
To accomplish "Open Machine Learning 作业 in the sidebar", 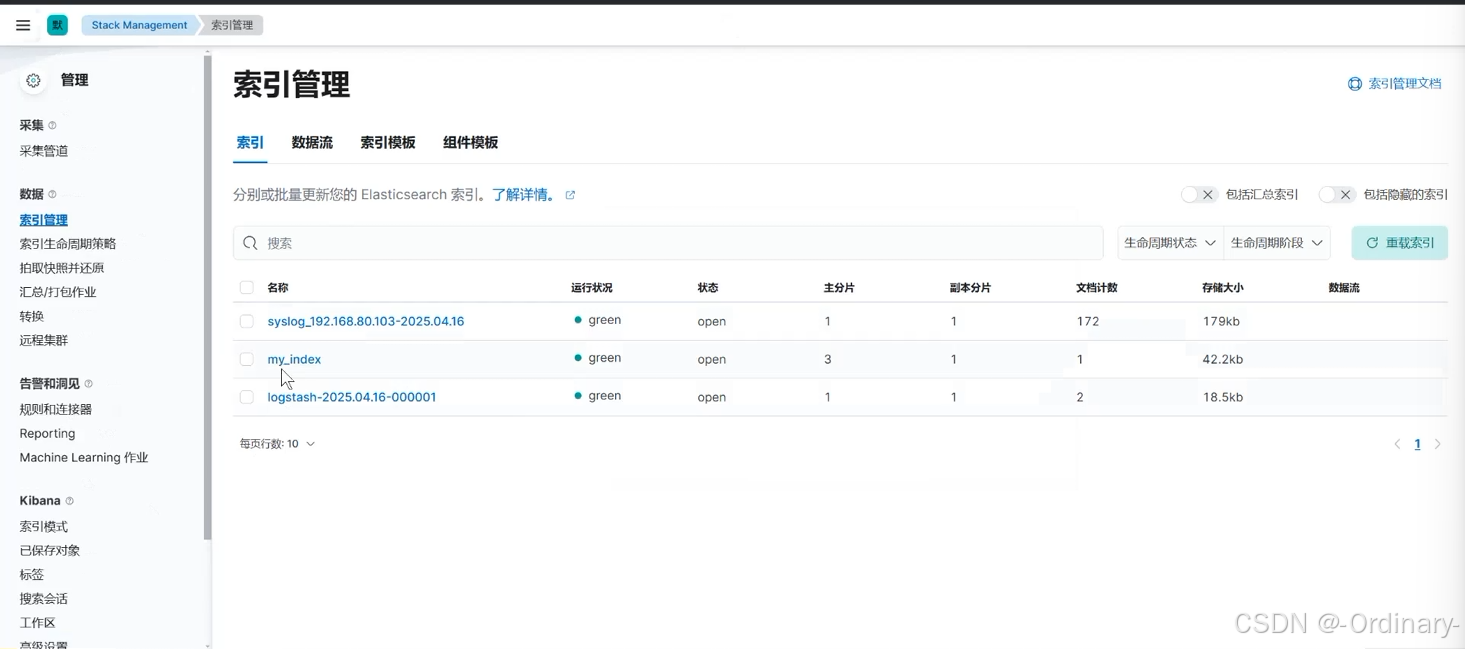I will point(84,457).
